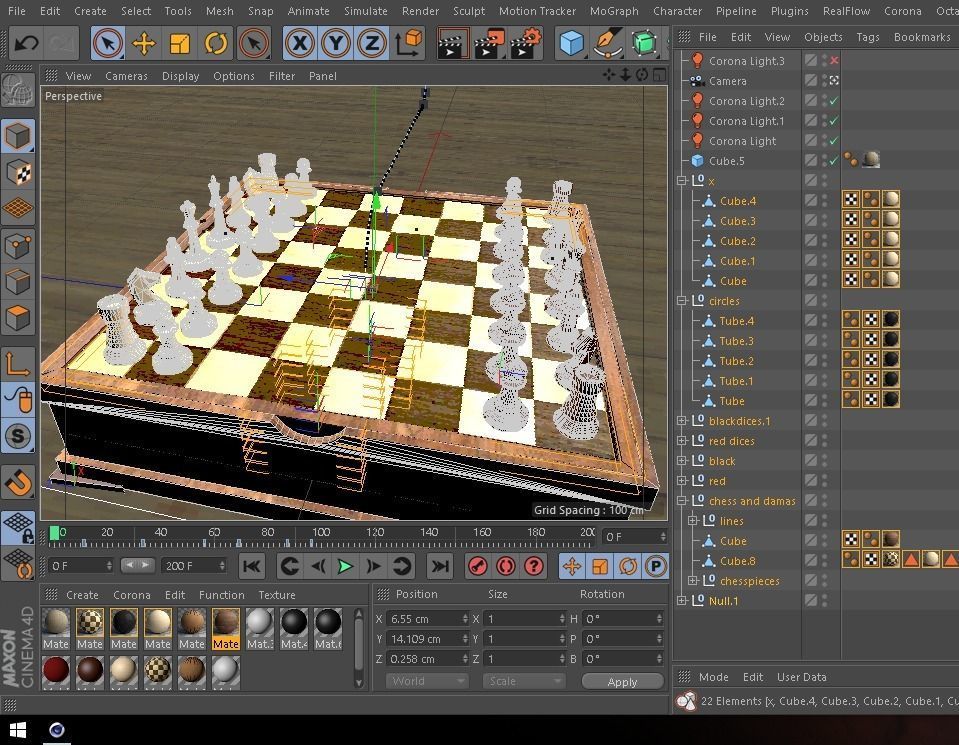Image resolution: width=959 pixels, height=745 pixels.
Task: Open the subdivision generator objects icon
Action: coord(644,43)
